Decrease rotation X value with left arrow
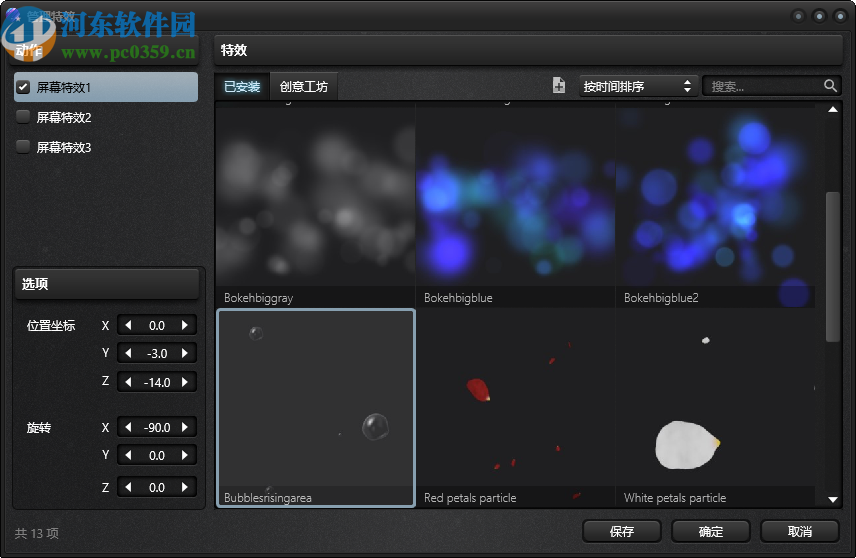This screenshot has height=558, width=856. 128,427
